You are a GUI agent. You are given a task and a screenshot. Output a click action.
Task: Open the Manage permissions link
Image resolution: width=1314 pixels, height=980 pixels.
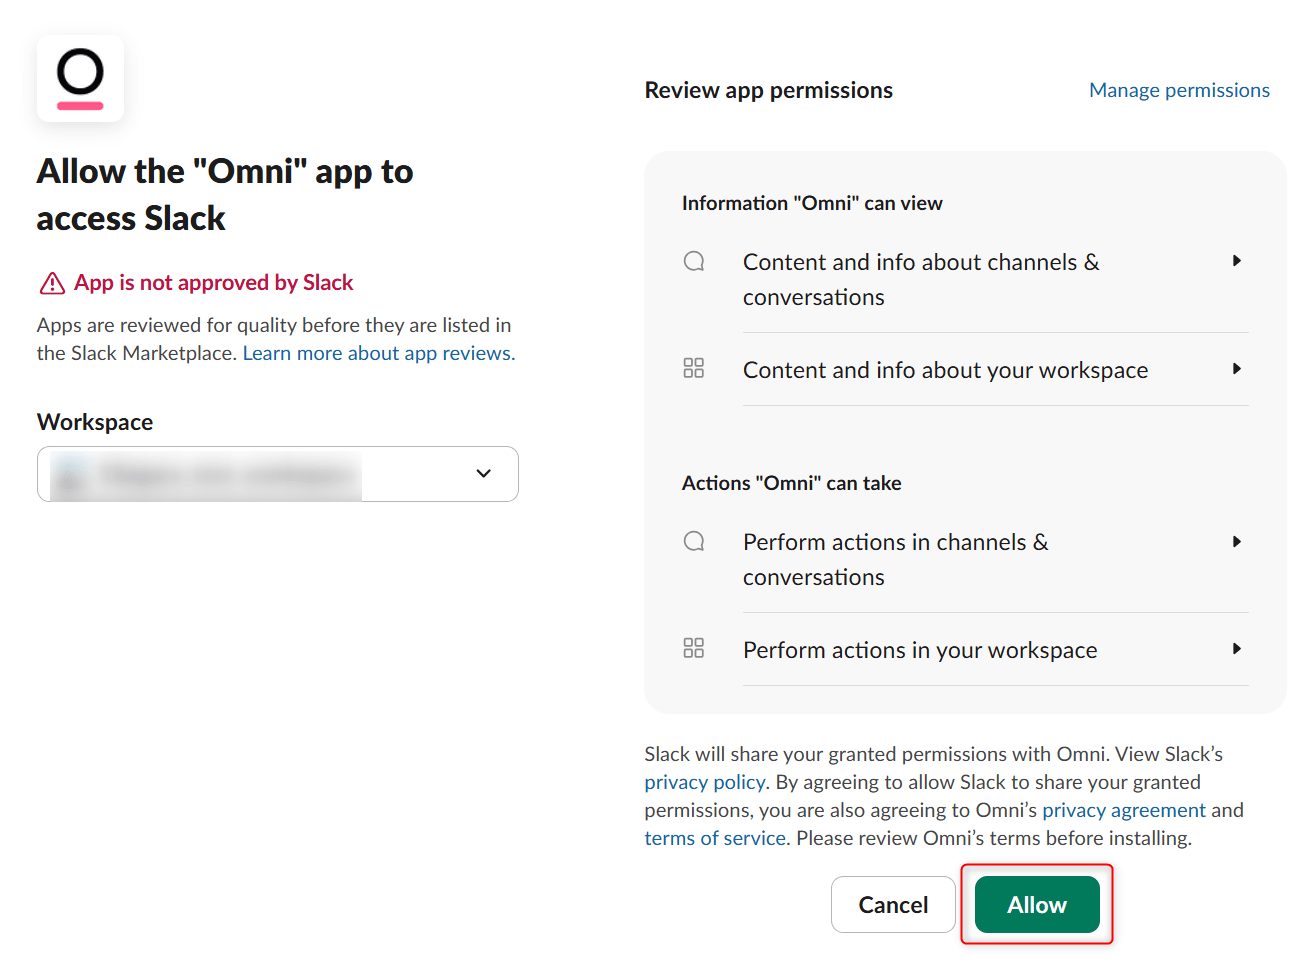coord(1179,90)
